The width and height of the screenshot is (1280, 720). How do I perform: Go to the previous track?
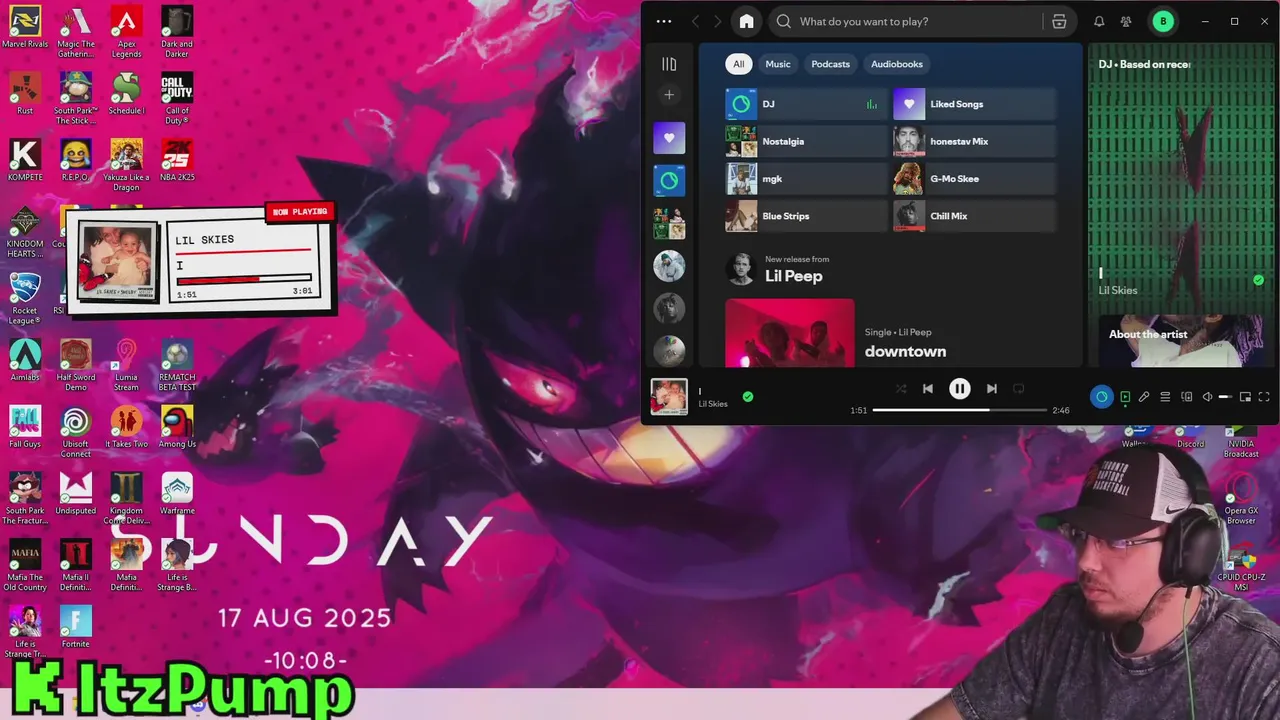[927, 389]
